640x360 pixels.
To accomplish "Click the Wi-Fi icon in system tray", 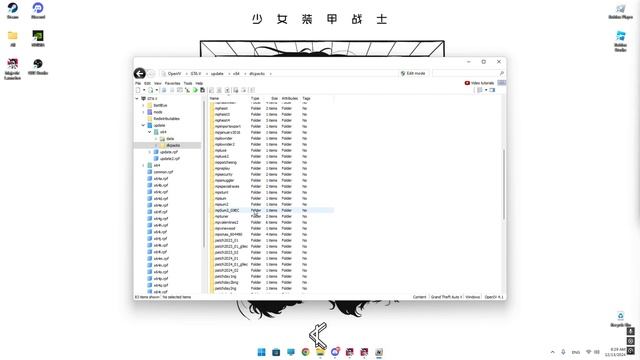I will (x=589, y=352).
